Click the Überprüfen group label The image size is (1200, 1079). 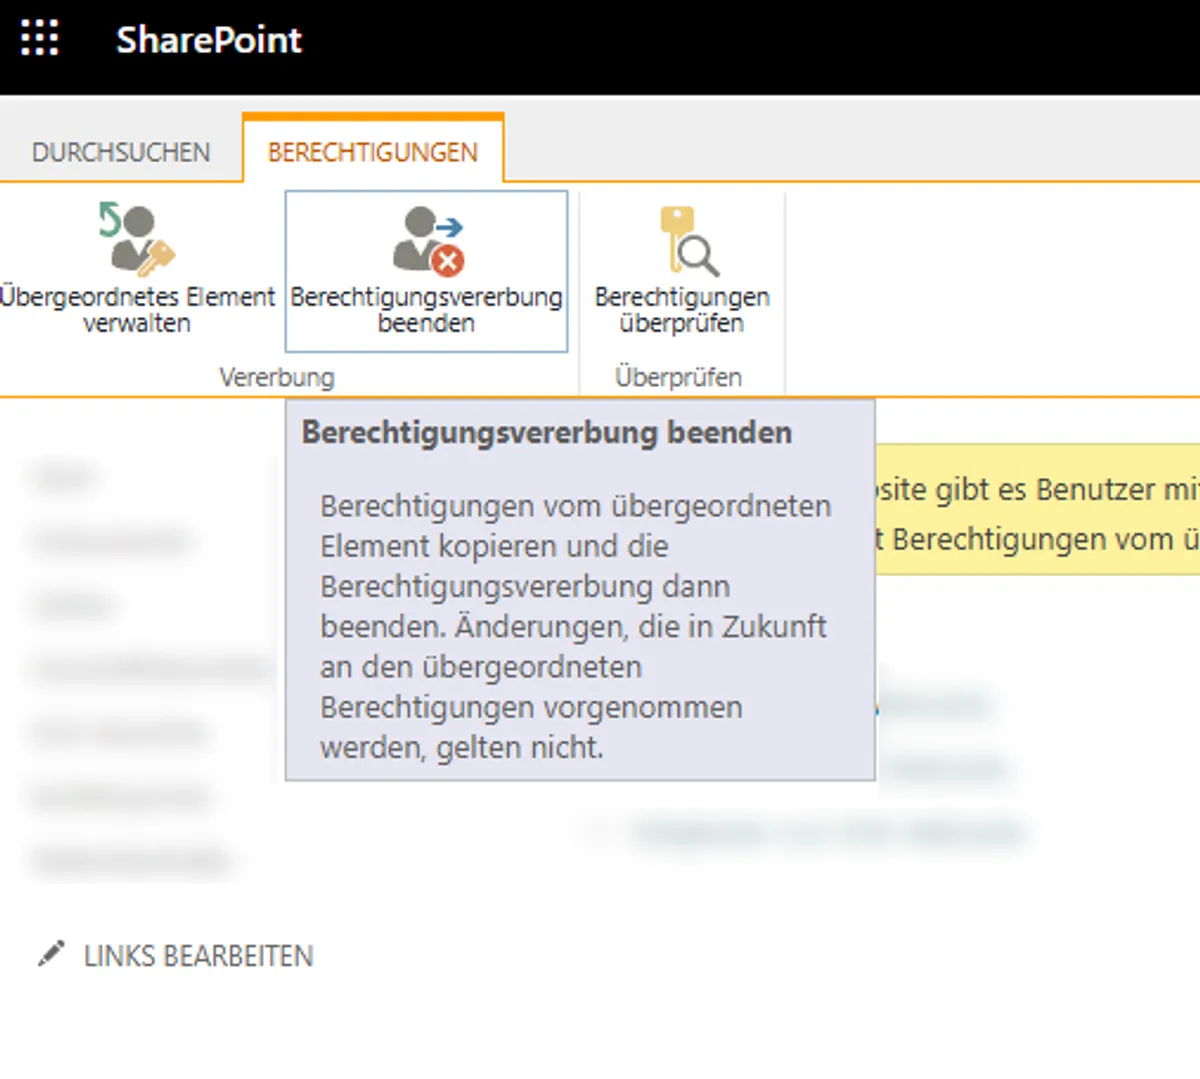click(x=678, y=377)
